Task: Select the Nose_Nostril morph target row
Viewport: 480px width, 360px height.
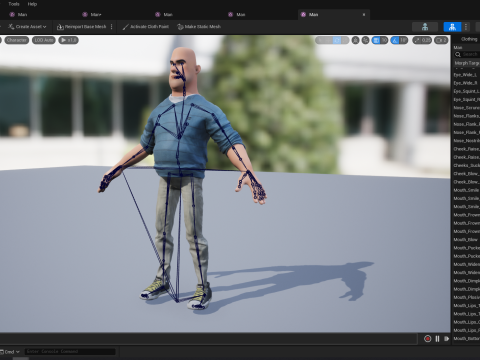Action: click(466, 141)
